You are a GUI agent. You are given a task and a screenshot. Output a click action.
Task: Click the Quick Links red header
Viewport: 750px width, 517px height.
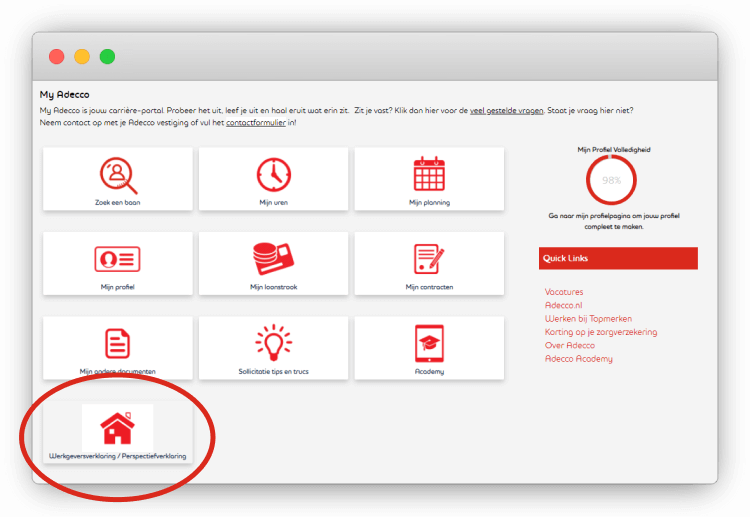[618, 258]
